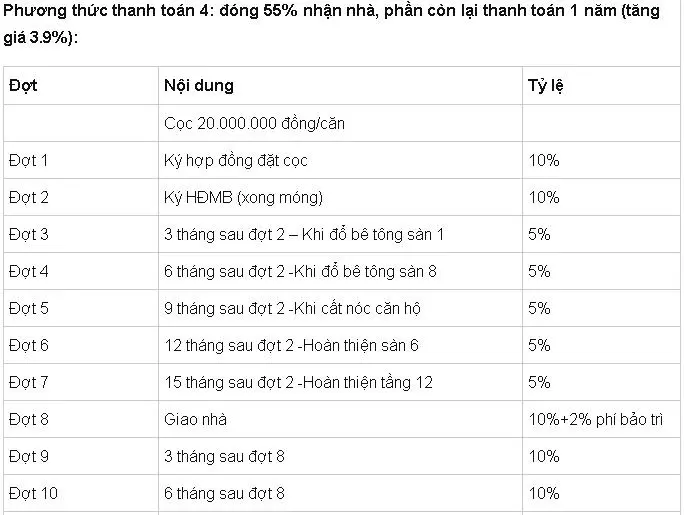Viewport: 684px width, 515px height.
Task: Click the 'Hoàn thiện sàn 6' cell
Action: 292,345
